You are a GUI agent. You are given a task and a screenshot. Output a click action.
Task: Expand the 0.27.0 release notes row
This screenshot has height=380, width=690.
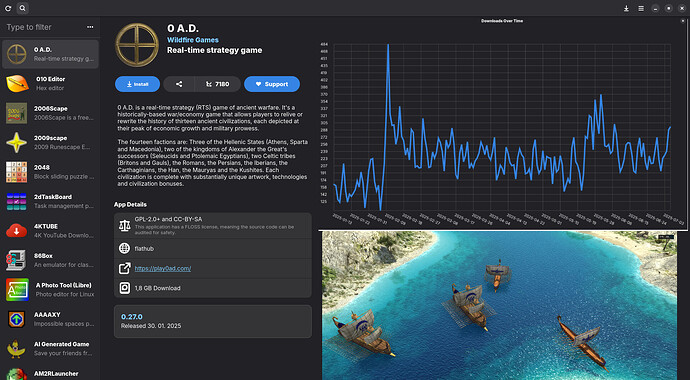(x=213, y=322)
